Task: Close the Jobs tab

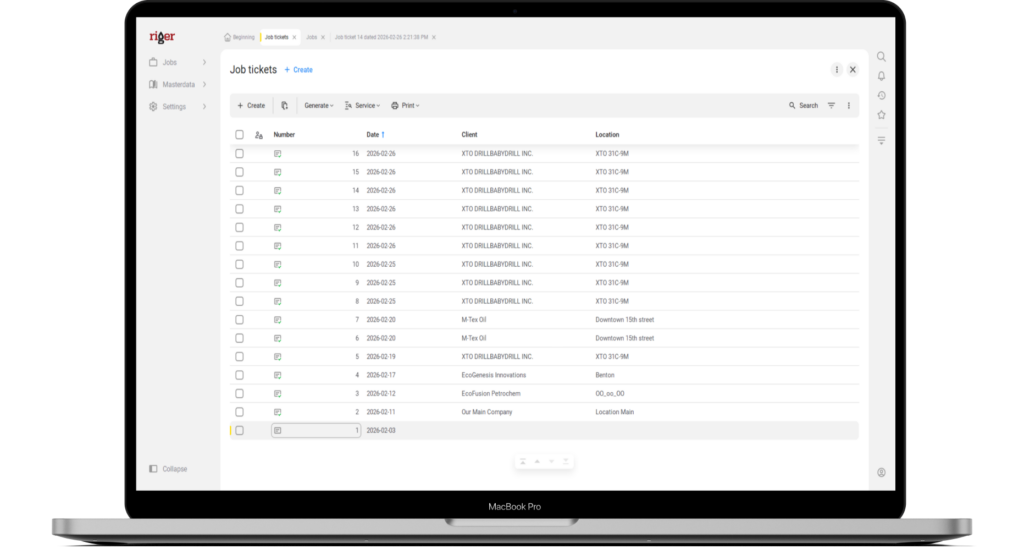Action: (323, 37)
